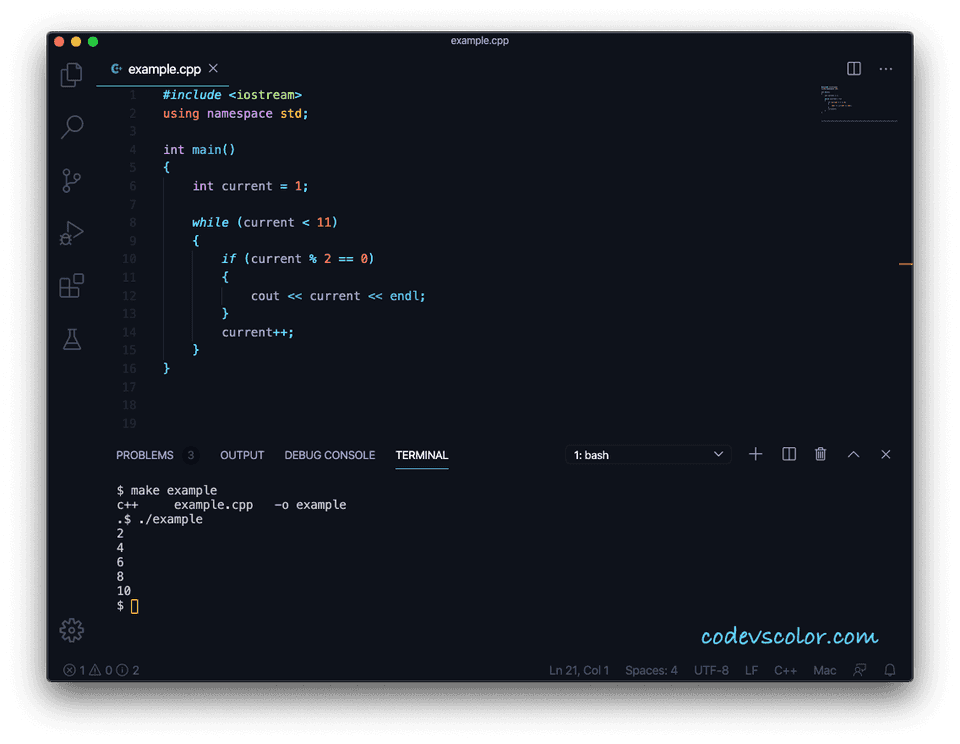The height and width of the screenshot is (744, 960).
Task: Open the 1: bash terminal dropdown
Action: 647,454
